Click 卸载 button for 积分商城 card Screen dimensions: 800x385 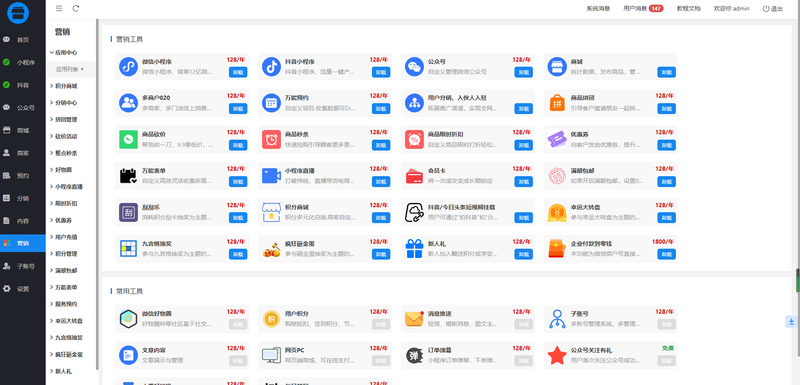pyautogui.click(x=381, y=218)
